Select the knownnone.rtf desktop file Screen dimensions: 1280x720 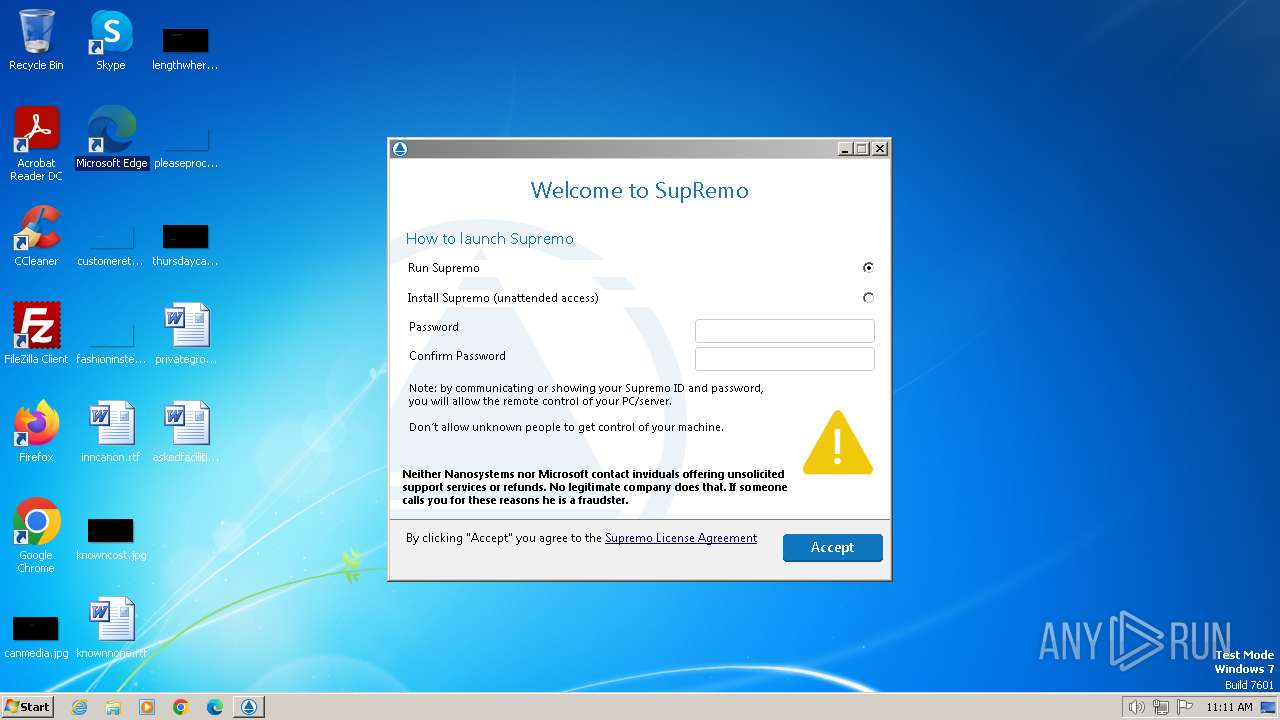111,628
